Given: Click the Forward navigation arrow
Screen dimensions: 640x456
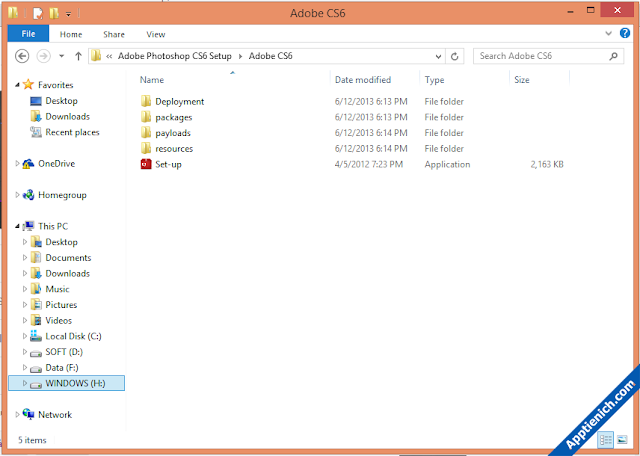Looking at the screenshot, I should tap(43, 56).
